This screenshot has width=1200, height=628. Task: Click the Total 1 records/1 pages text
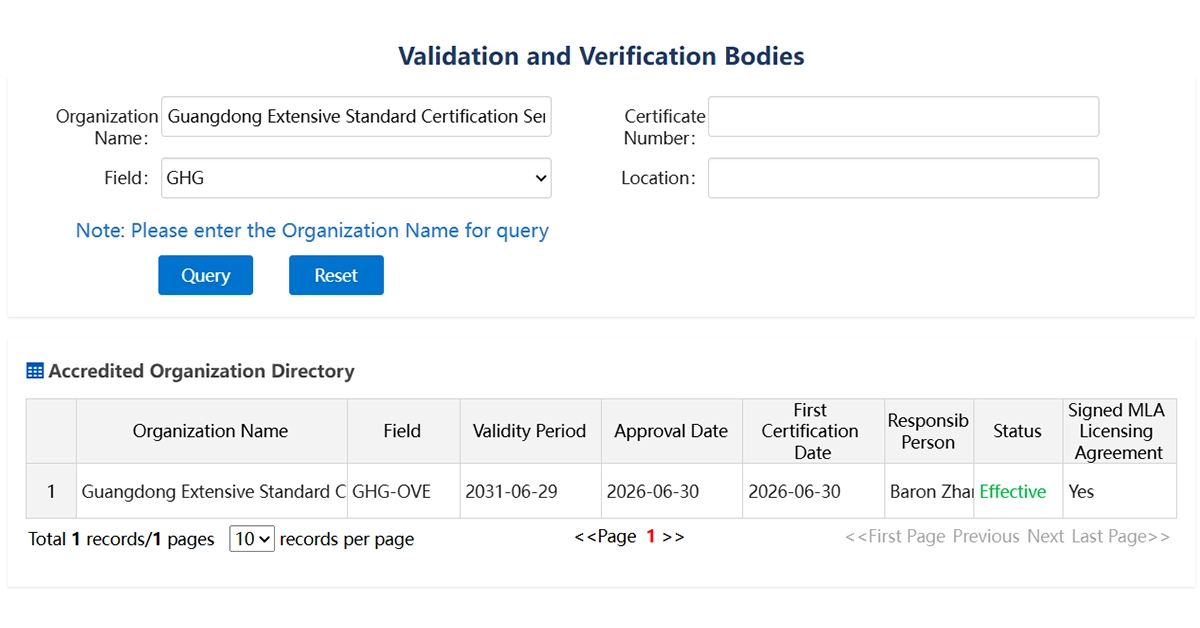[x=121, y=539]
